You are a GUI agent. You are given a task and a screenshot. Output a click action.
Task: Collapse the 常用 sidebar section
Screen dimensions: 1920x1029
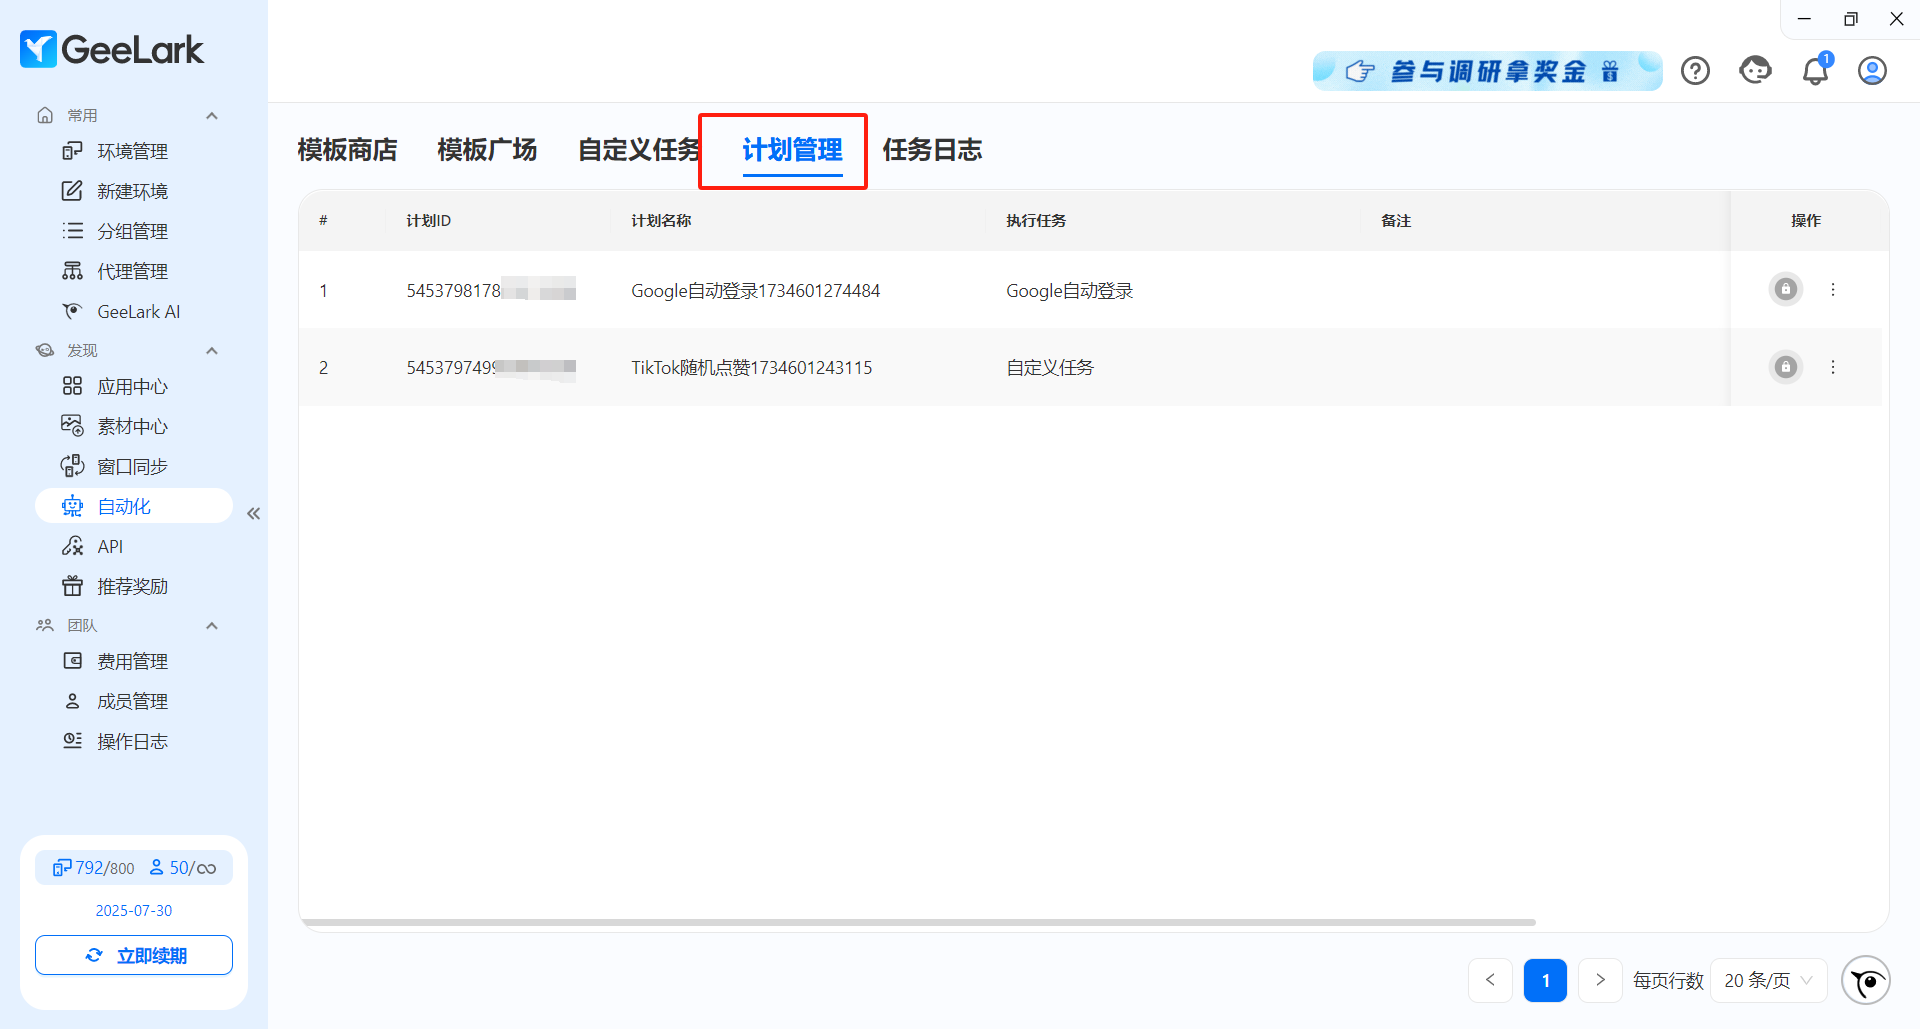point(212,116)
